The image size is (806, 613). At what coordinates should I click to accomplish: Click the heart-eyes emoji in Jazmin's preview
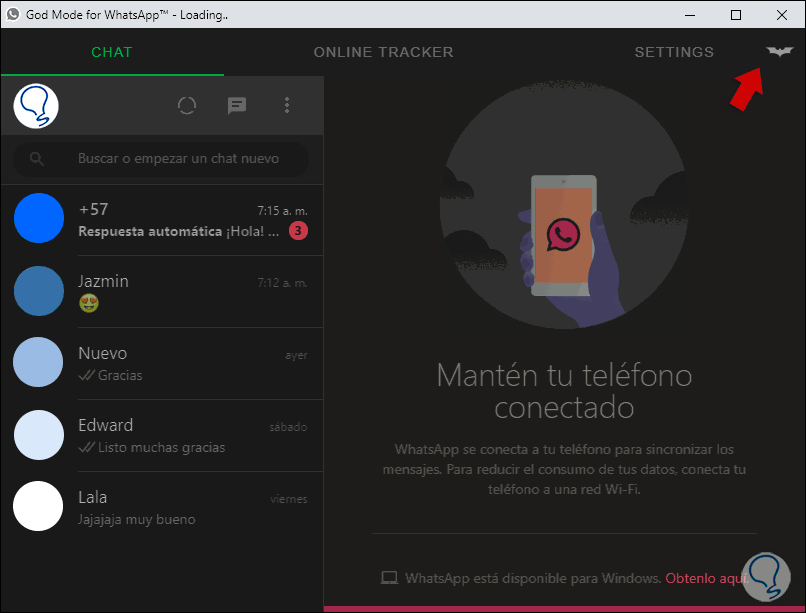(x=89, y=303)
